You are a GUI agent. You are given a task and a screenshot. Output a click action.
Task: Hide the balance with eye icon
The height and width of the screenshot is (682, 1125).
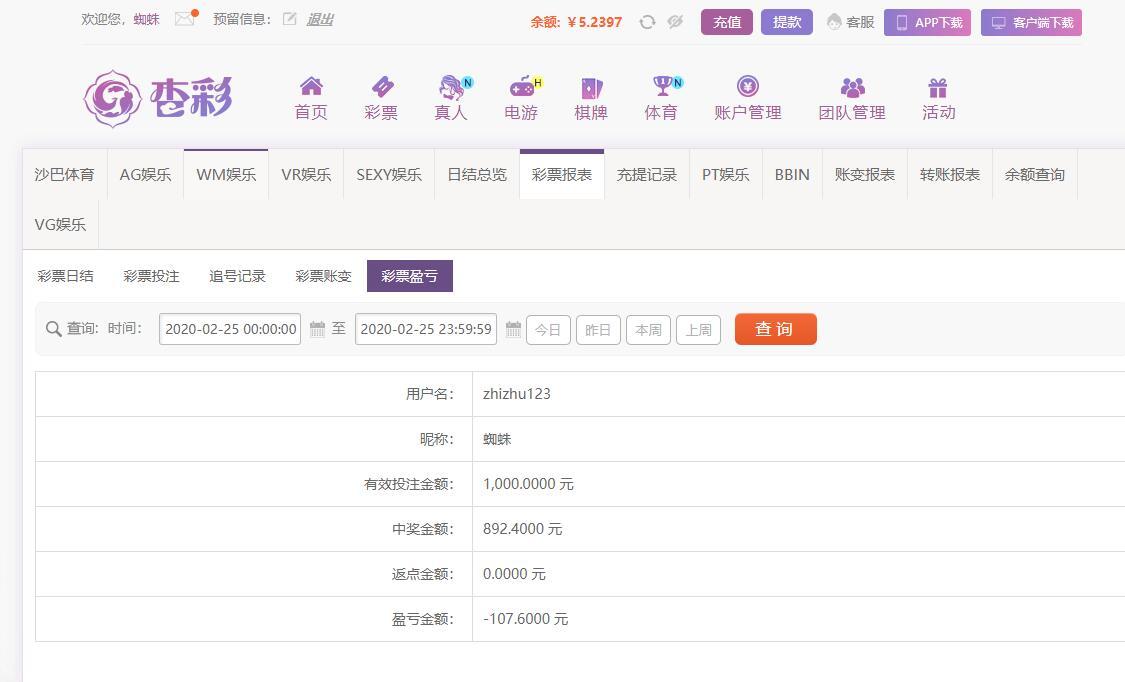(x=675, y=22)
